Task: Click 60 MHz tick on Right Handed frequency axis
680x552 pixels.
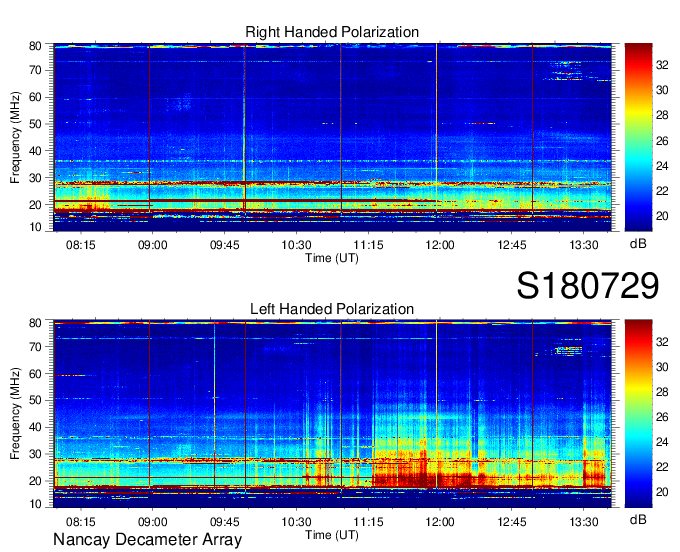Action: pyautogui.click(x=35, y=97)
